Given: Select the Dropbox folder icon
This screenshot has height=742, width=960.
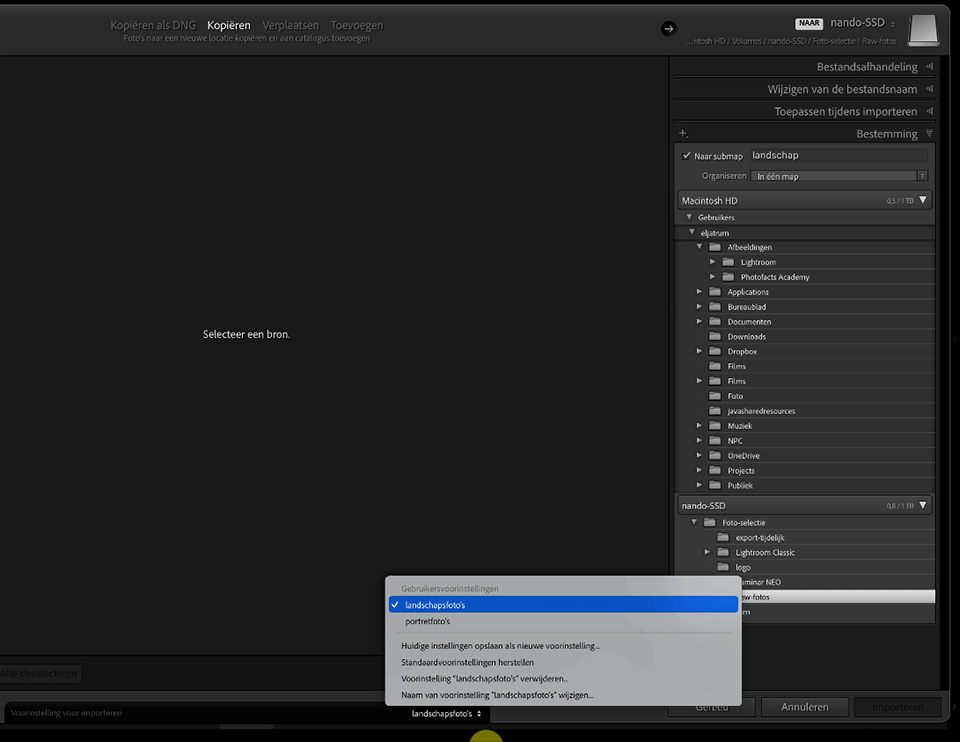Looking at the screenshot, I should 714,351.
